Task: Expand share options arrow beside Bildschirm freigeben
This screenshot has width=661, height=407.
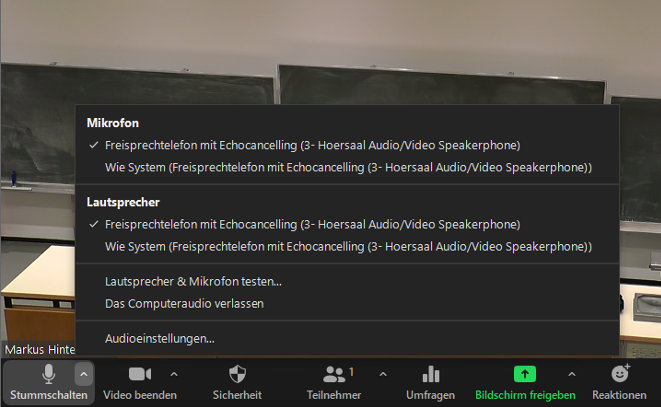Action: (x=571, y=374)
